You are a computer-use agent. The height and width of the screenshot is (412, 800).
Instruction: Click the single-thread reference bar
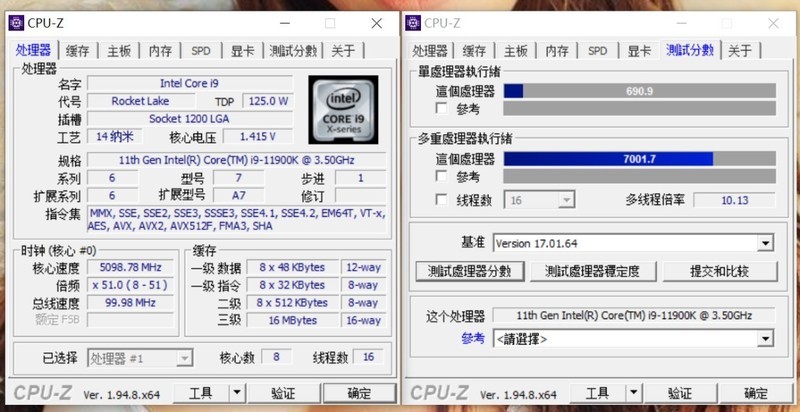pyautogui.click(x=640, y=108)
